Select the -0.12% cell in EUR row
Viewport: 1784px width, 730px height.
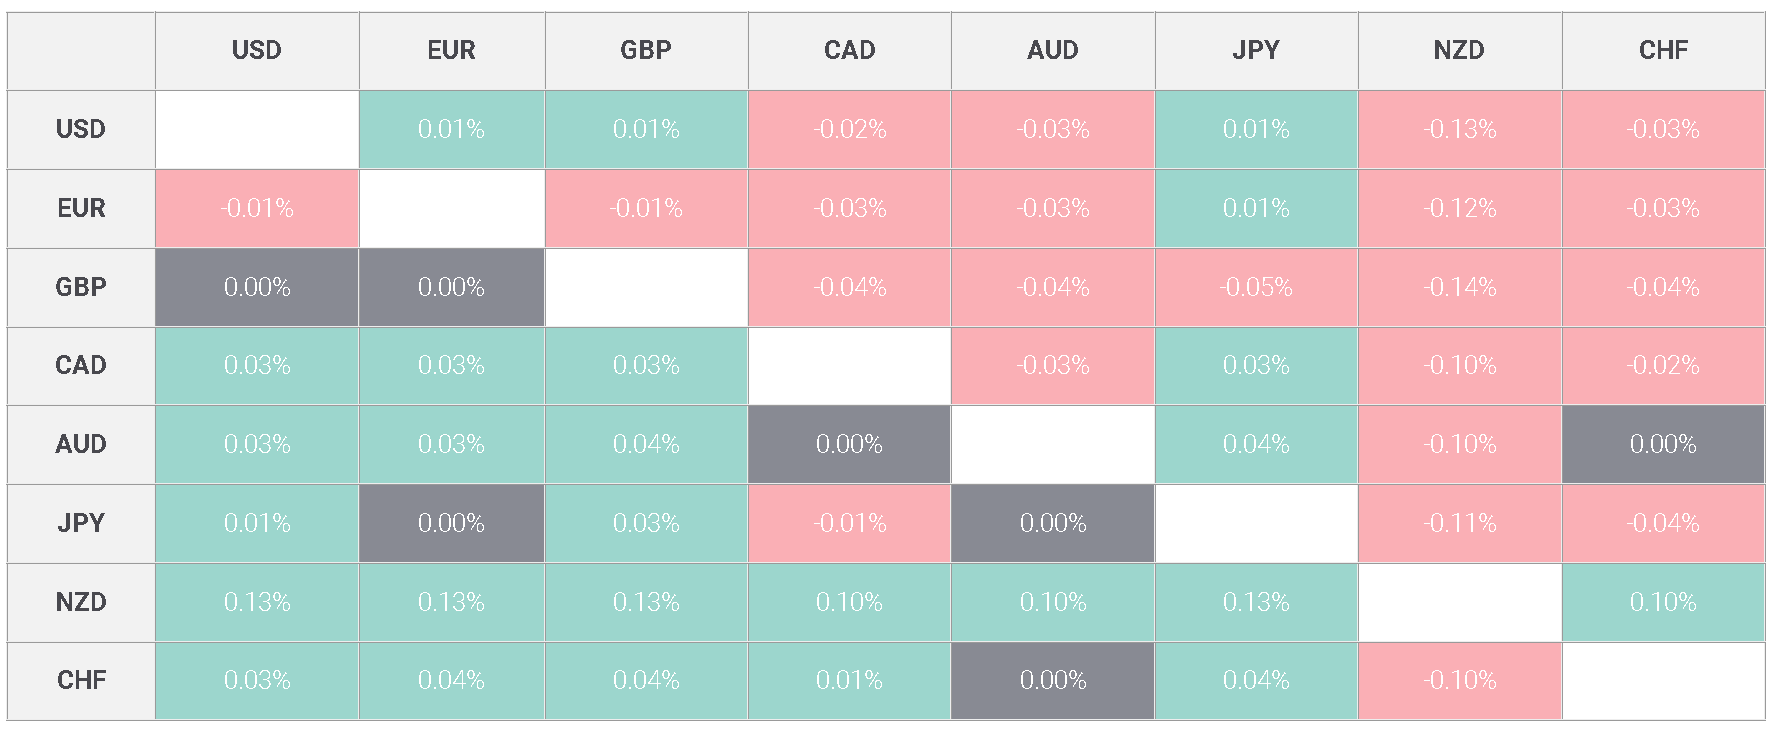click(1459, 208)
